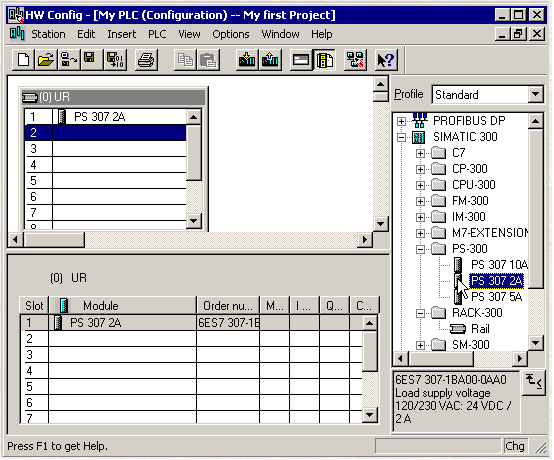Open the PLC menu
The height and width of the screenshot is (460, 554).
[157, 34]
